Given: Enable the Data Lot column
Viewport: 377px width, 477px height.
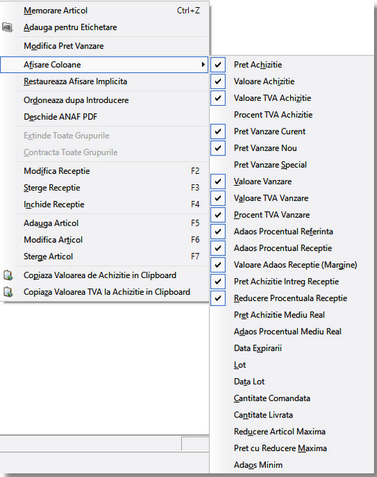Looking at the screenshot, I should point(292,381).
